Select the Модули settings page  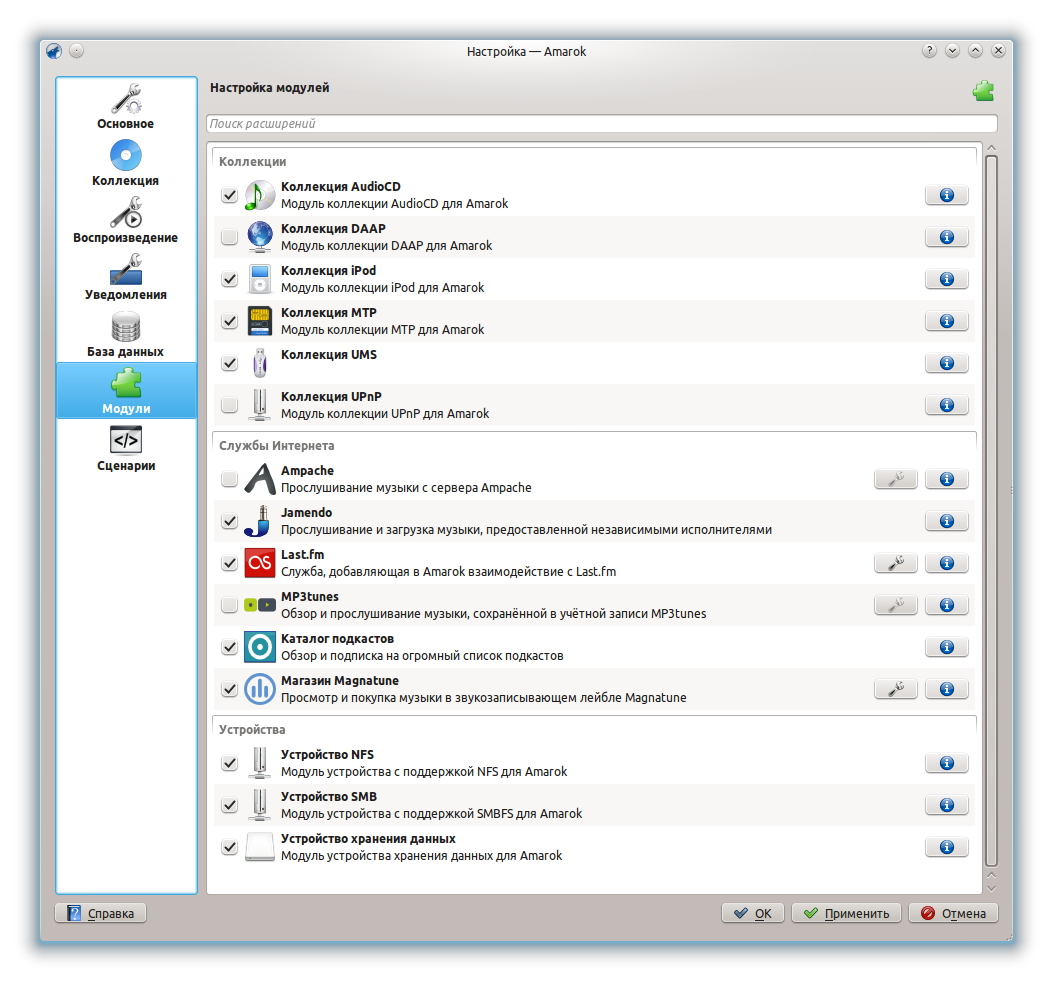click(126, 391)
